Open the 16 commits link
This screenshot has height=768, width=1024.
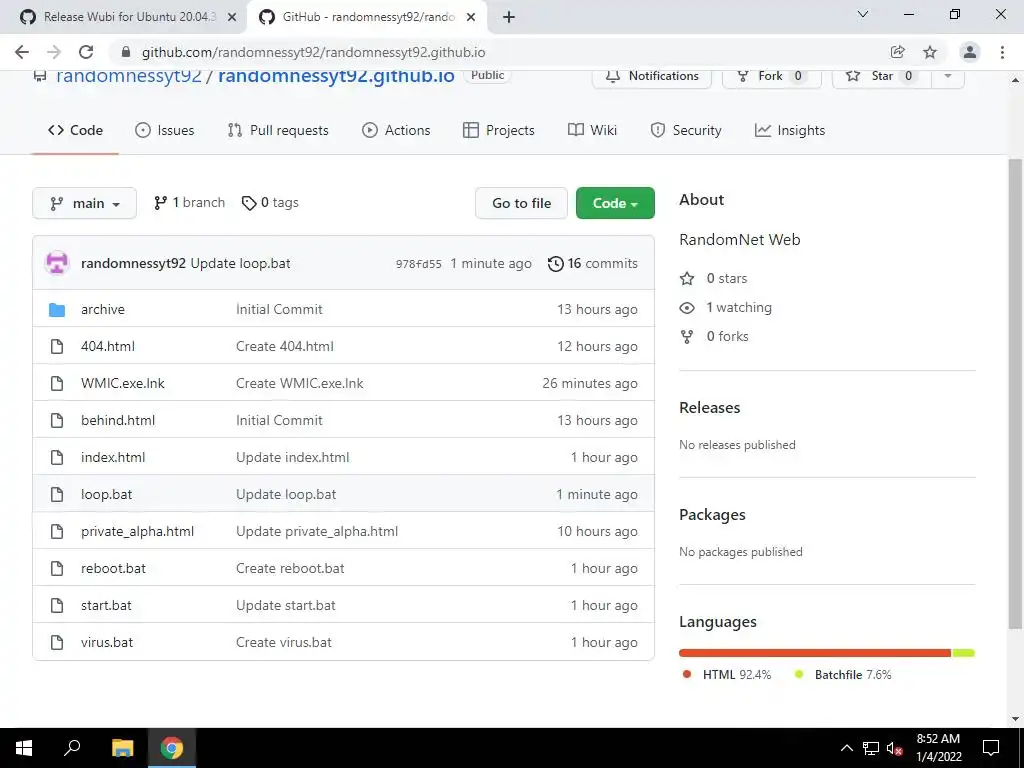click(592, 264)
